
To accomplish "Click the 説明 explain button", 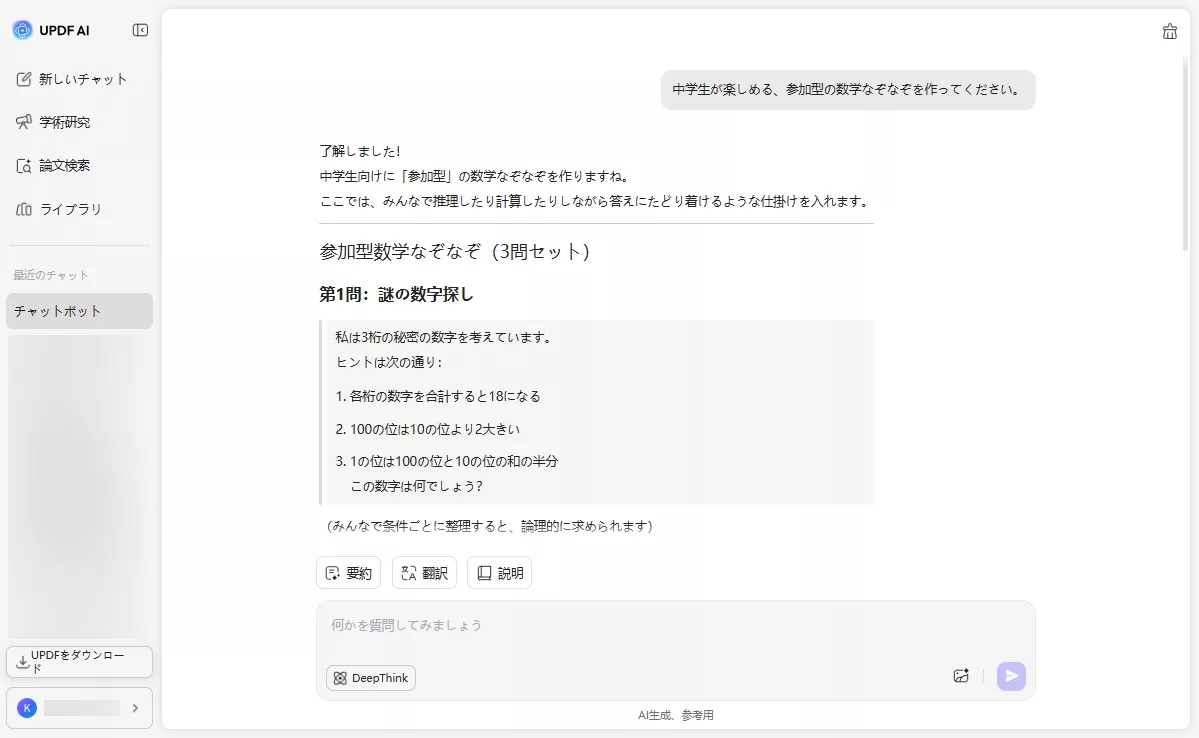I will point(499,573).
